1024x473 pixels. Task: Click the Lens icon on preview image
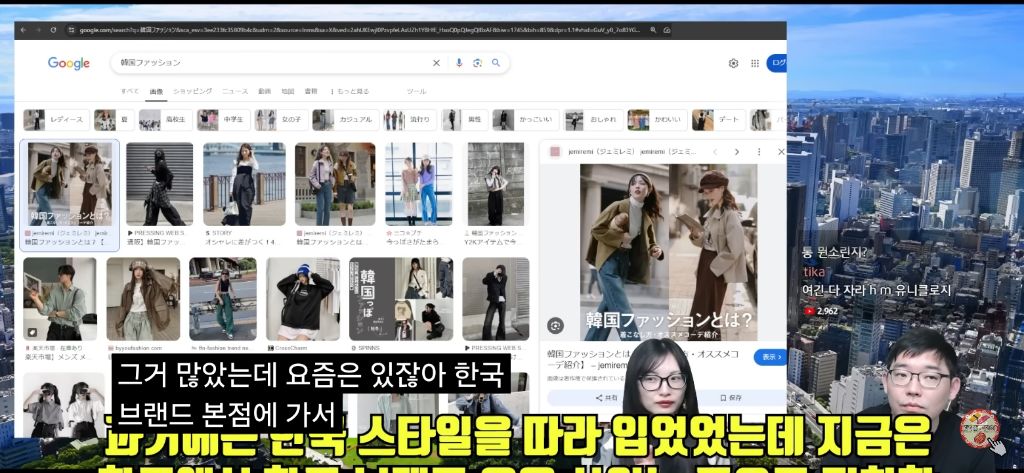pos(556,325)
